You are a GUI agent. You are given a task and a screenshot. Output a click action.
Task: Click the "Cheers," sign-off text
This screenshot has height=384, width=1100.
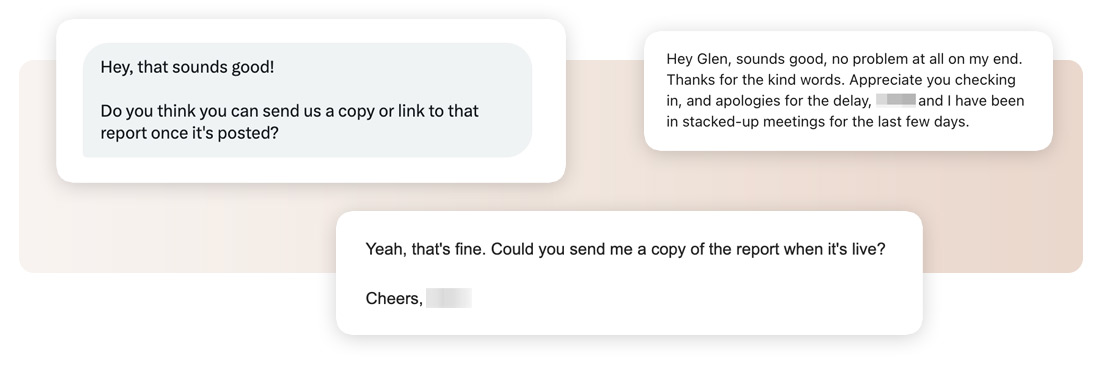pos(394,299)
